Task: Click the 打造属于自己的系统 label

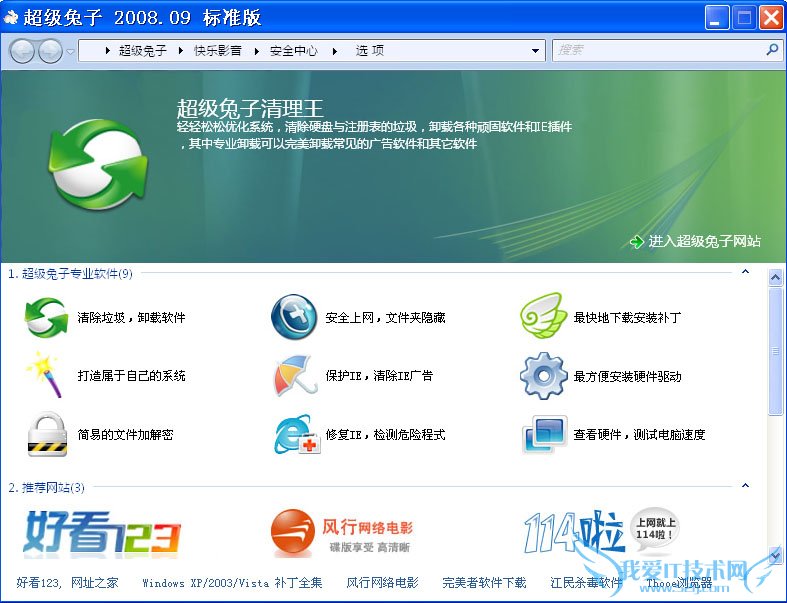Action: click(x=132, y=376)
